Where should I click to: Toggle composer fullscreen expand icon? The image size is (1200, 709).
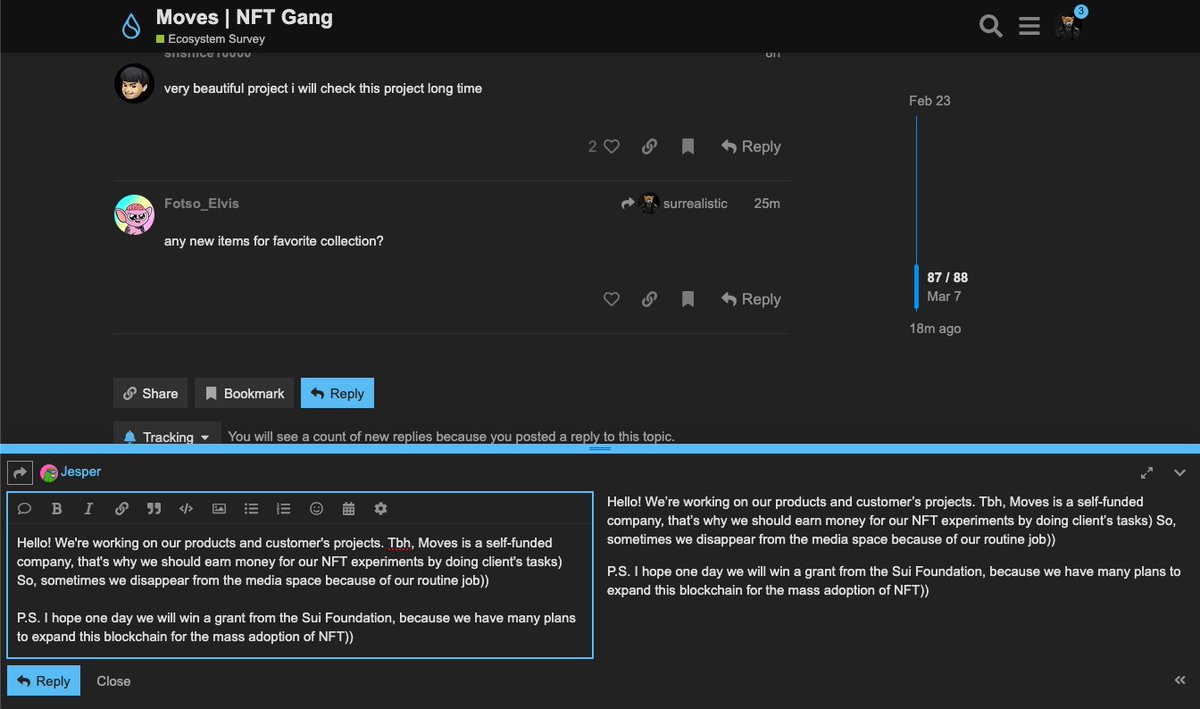1147,472
